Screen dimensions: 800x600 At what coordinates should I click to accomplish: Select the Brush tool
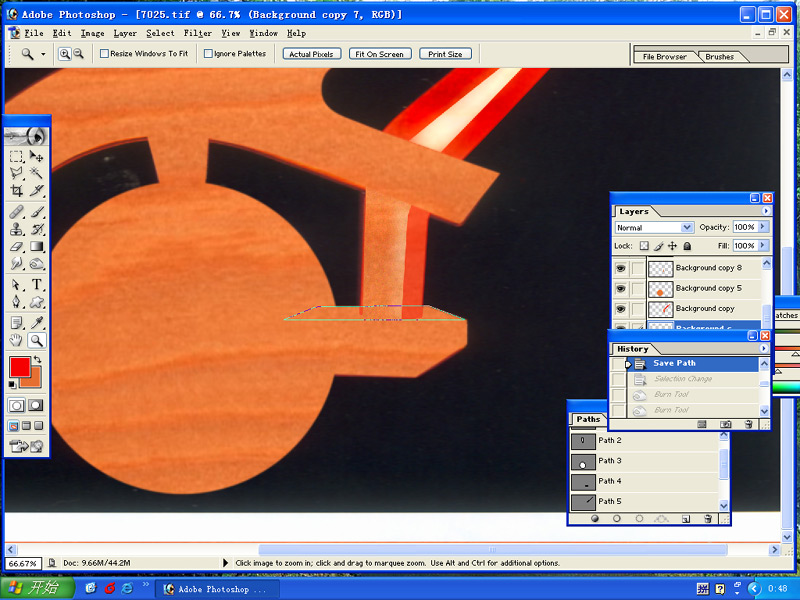point(36,211)
